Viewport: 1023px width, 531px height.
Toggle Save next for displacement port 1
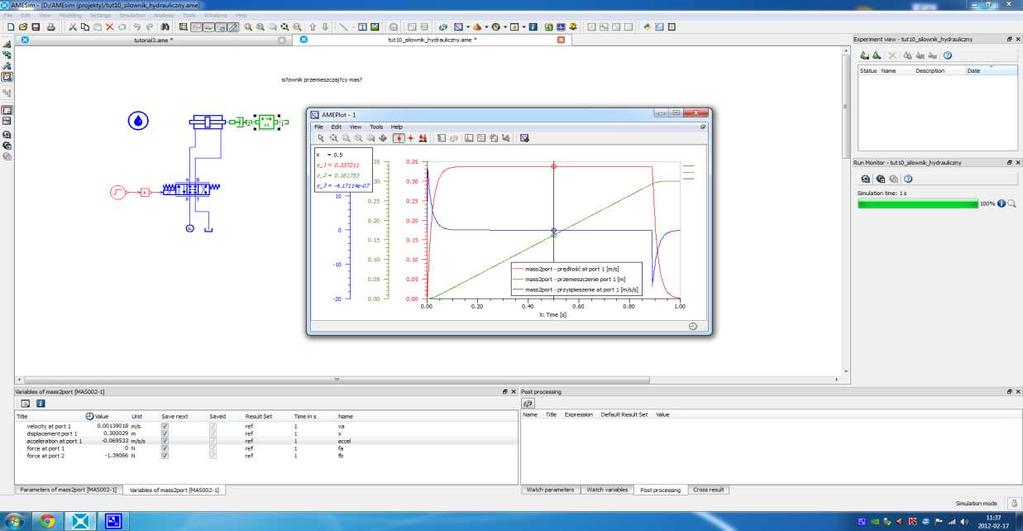click(164, 434)
